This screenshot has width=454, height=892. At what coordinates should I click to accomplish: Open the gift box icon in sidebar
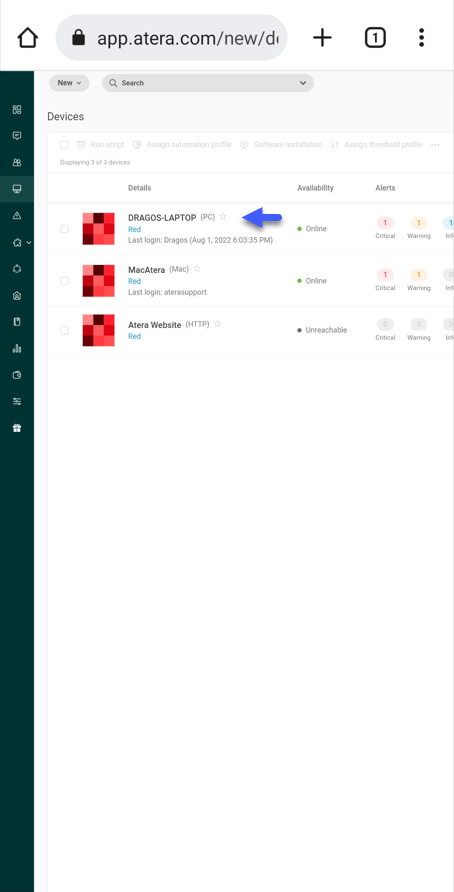pyautogui.click(x=17, y=428)
